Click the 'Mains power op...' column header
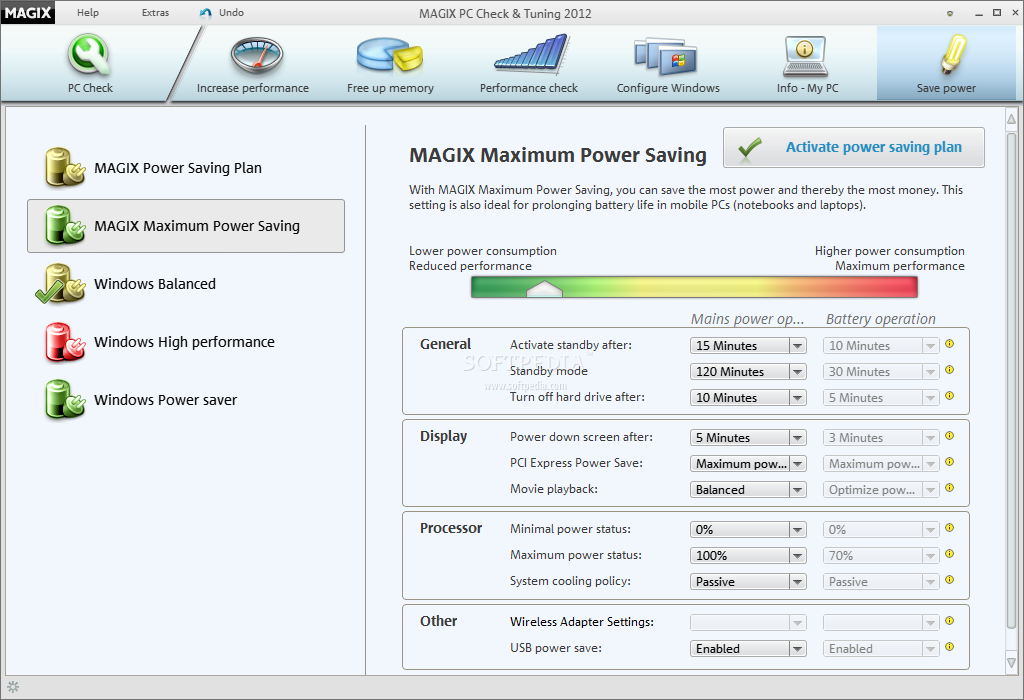 (x=747, y=319)
